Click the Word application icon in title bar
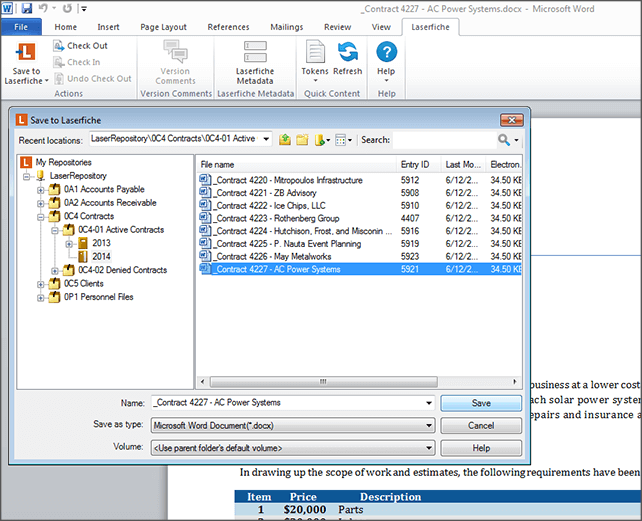 (7, 8)
